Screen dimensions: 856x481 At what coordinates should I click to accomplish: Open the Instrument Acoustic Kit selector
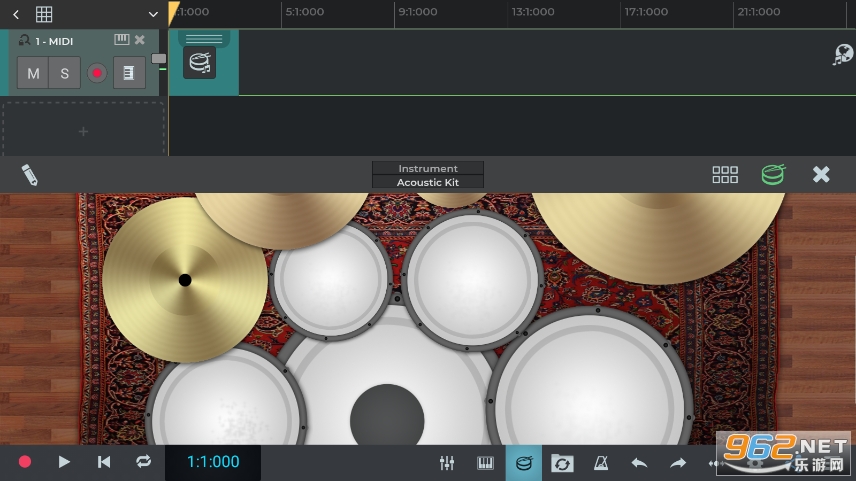(x=428, y=175)
